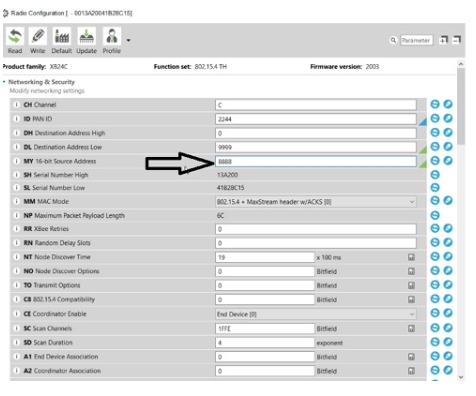Click the Read radio settings icon

click(x=15, y=36)
